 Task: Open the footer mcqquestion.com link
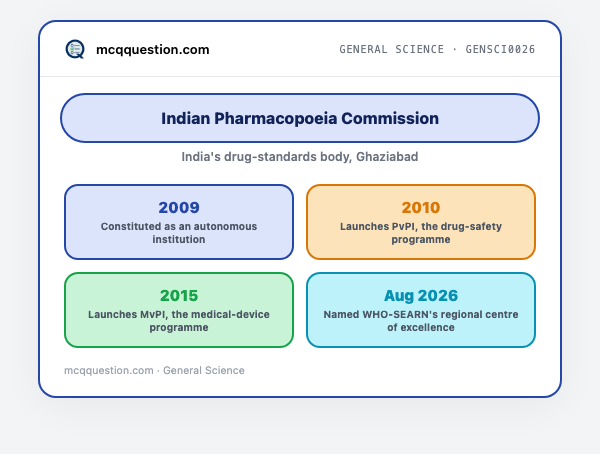[x=109, y=371]
